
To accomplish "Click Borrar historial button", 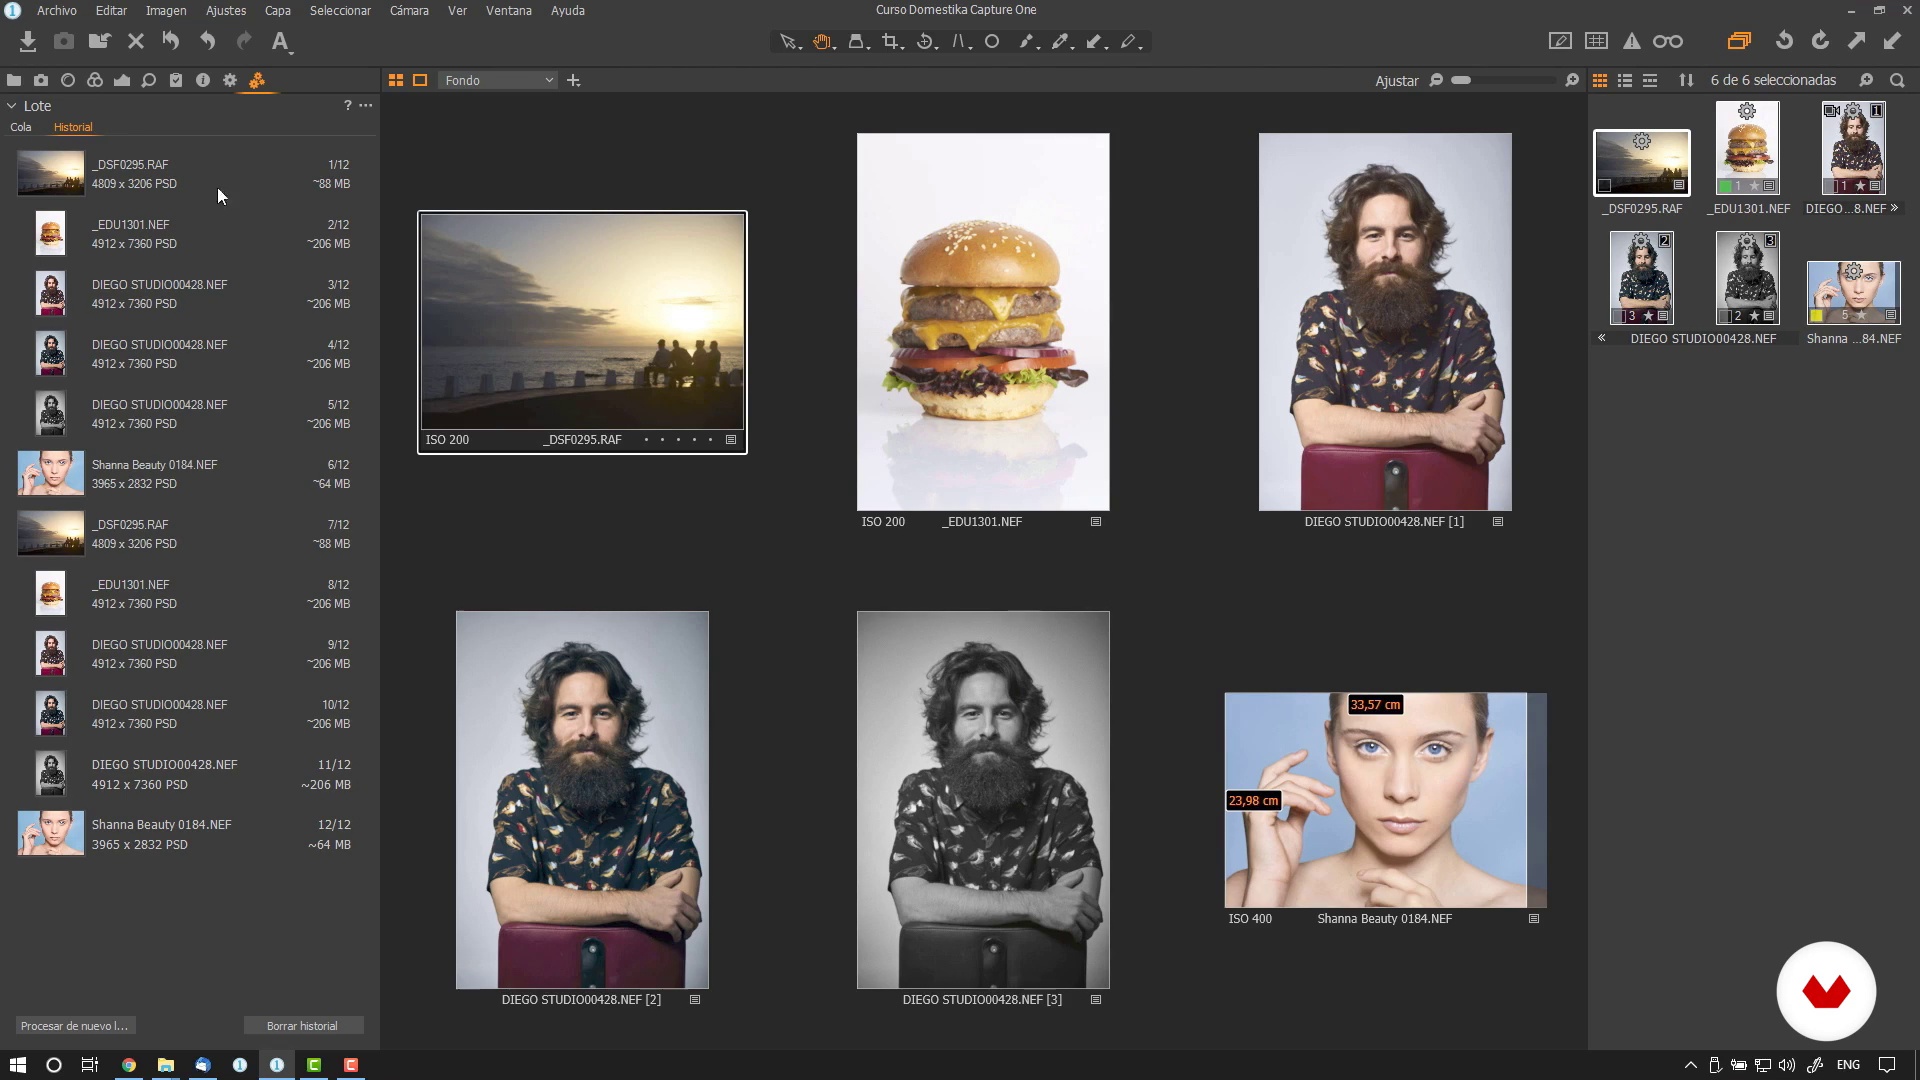I will (303, 1026).
